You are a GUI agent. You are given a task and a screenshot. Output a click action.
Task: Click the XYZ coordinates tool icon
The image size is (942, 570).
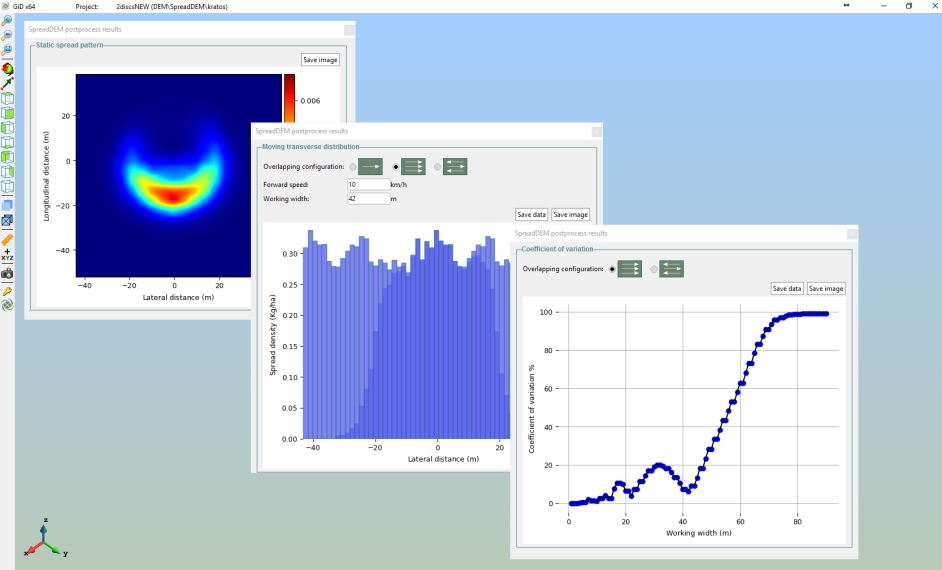(x=7, y=256)
